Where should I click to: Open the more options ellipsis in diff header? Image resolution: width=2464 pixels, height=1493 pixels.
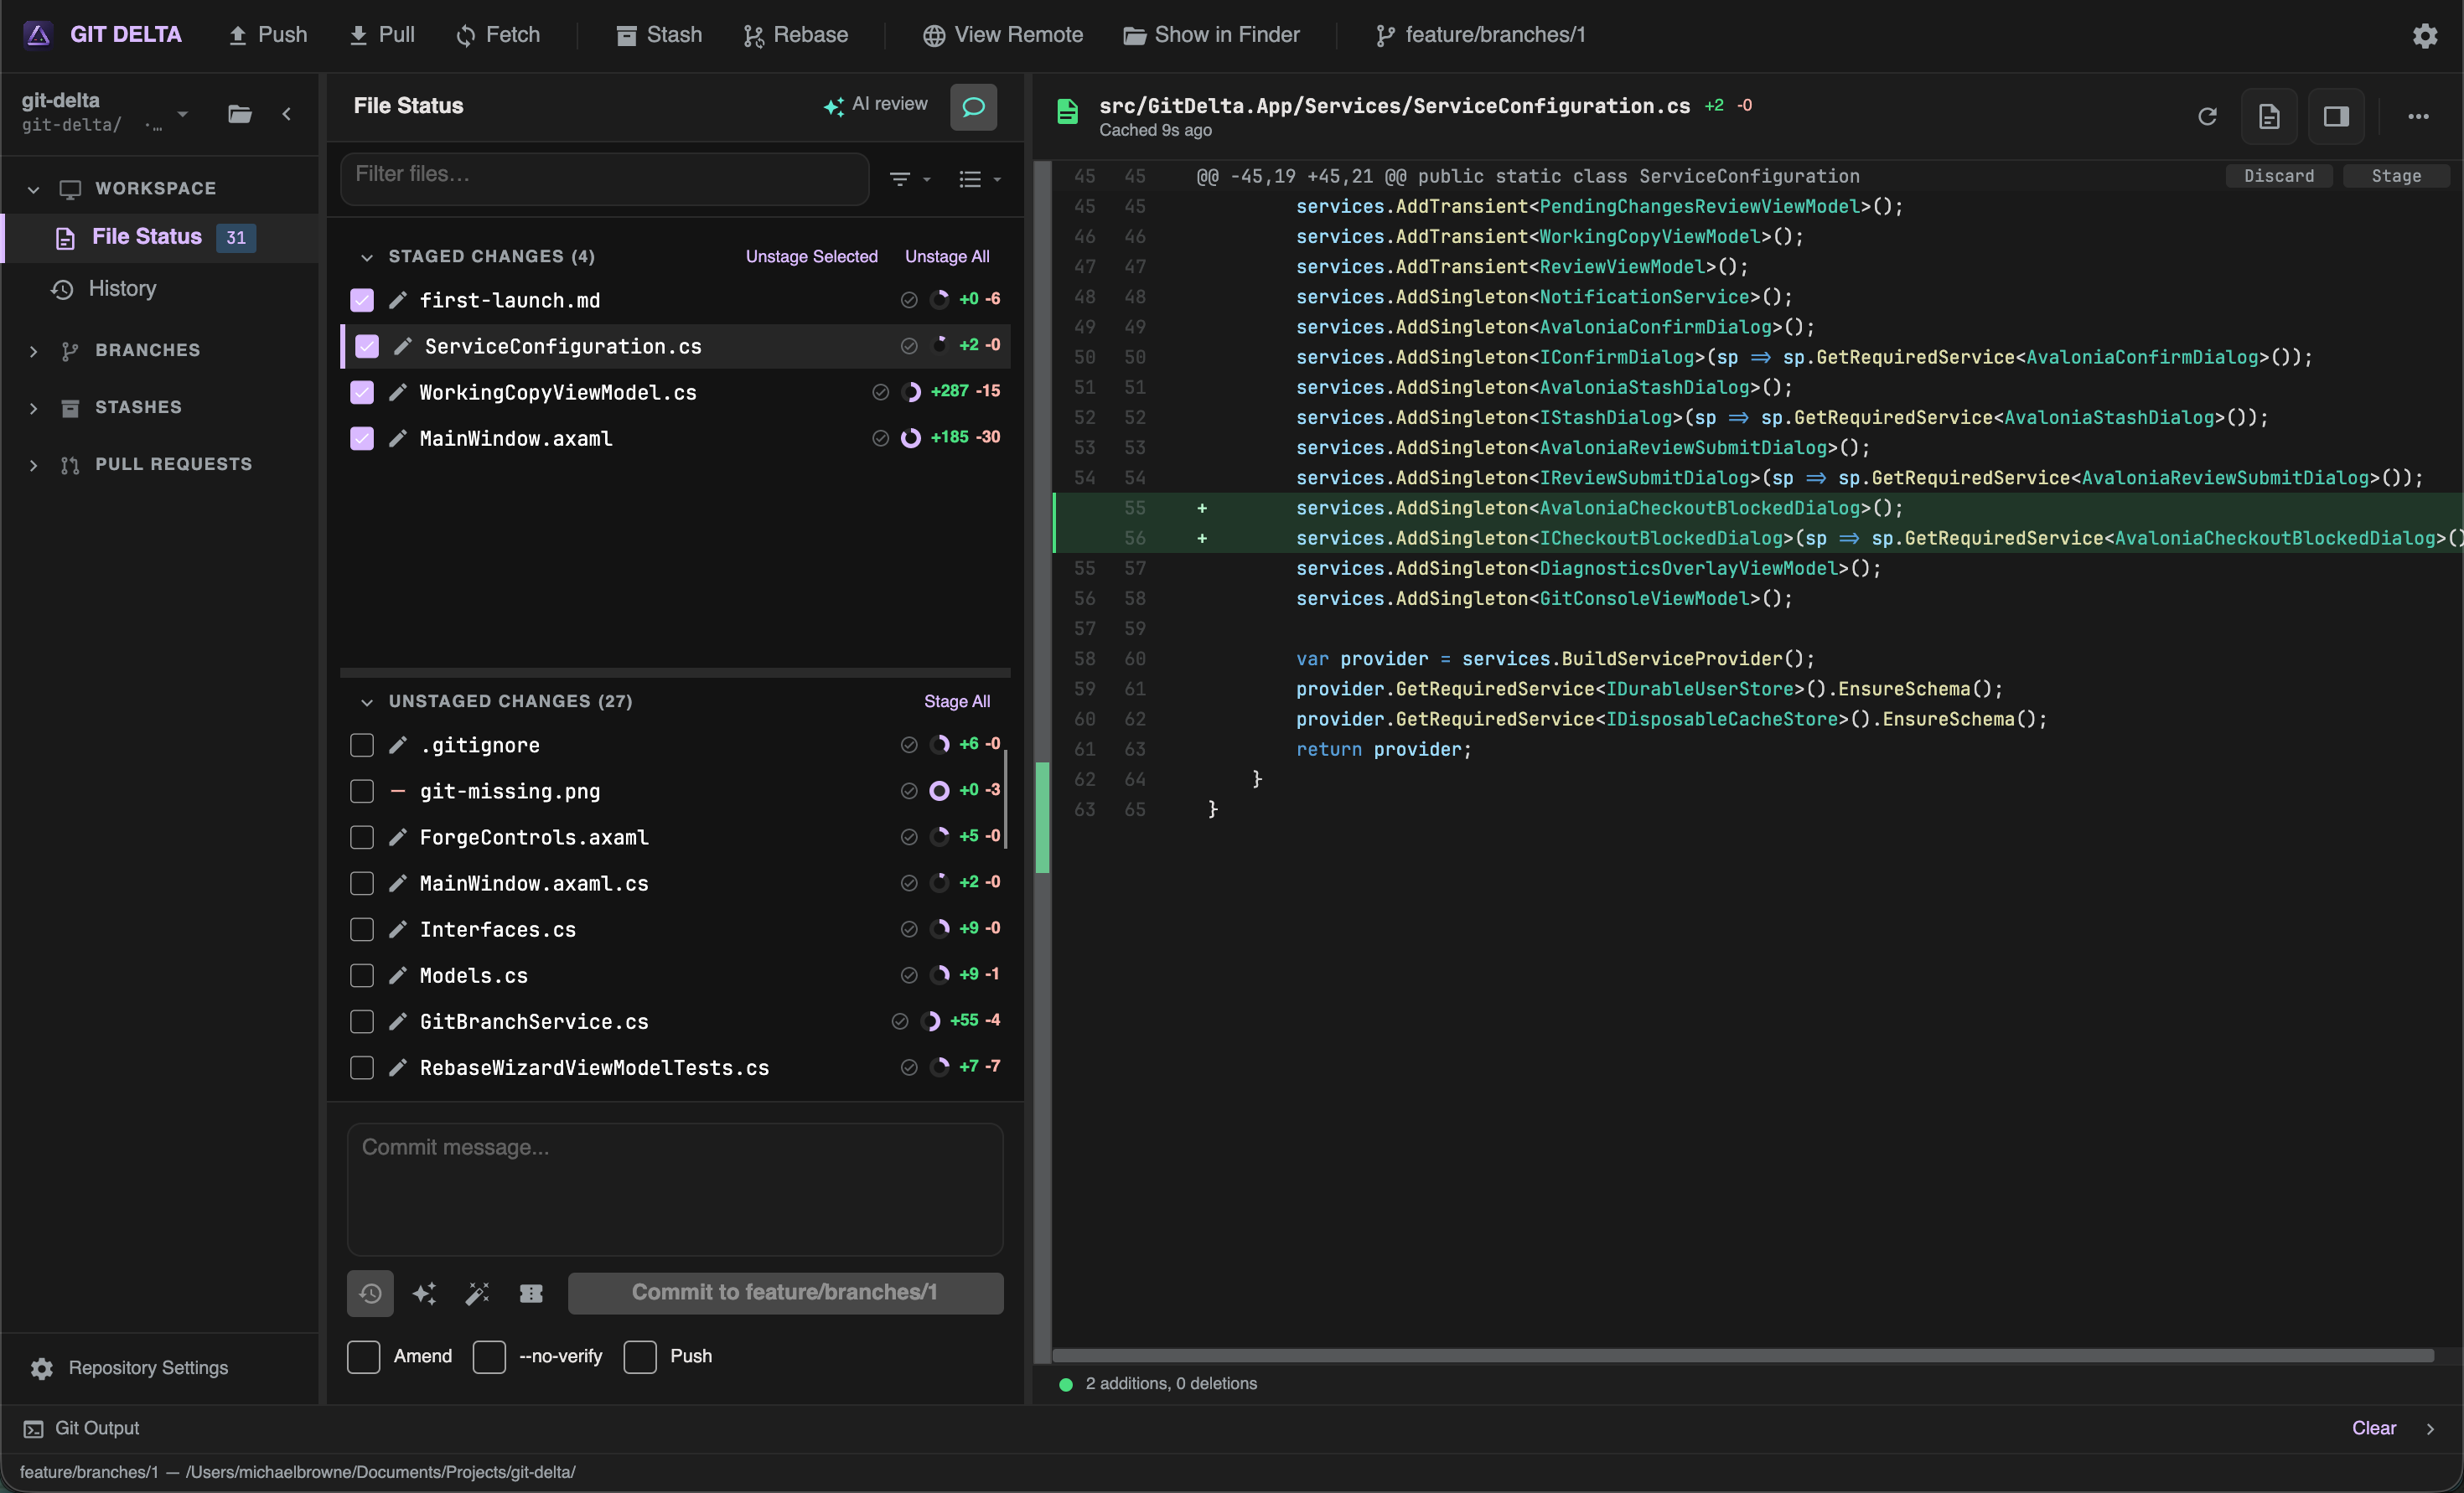(2418, 116)
